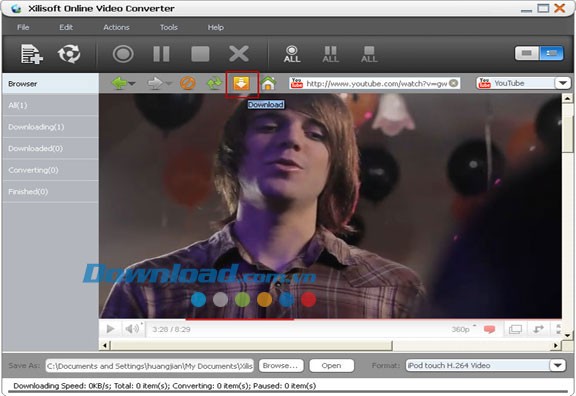Seek on the video progress bar

(330, 319)
